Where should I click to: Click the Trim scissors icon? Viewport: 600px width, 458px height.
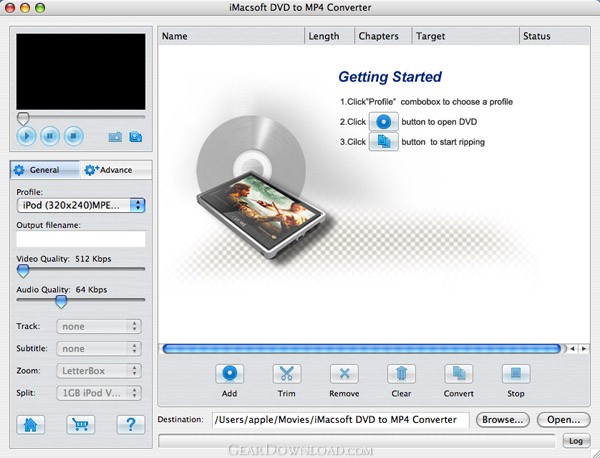tap(287, 373)
